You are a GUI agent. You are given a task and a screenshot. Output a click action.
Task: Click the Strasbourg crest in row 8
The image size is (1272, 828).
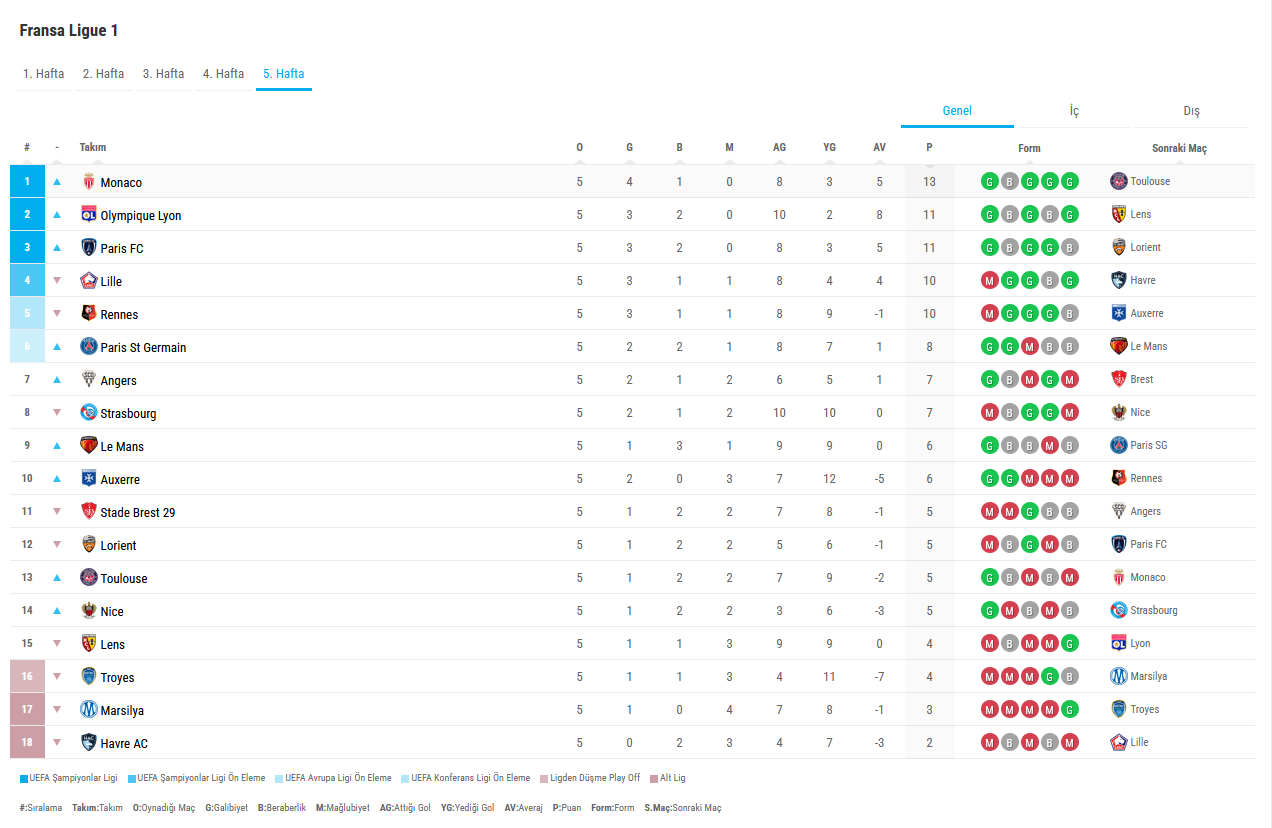[x=89, y=413]
